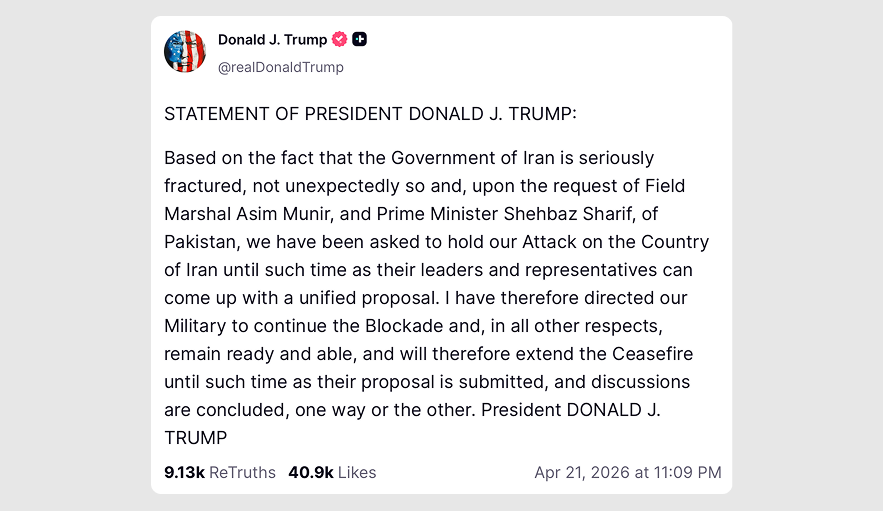This screenshot has width=883, height=511.
Task: Click the Likes label
Action: click(x=357, y=472)
